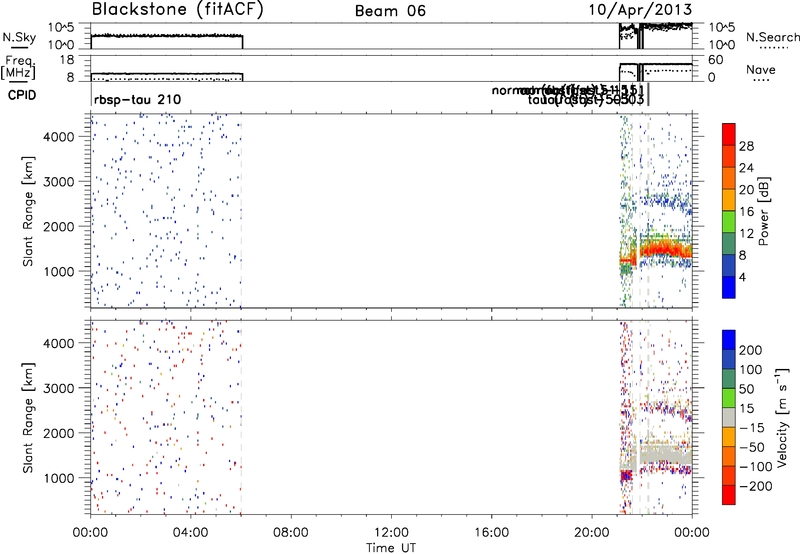Click the 4000 tick in the power panel
This screenshot has height=554, width=800.
tap(59, 137)
